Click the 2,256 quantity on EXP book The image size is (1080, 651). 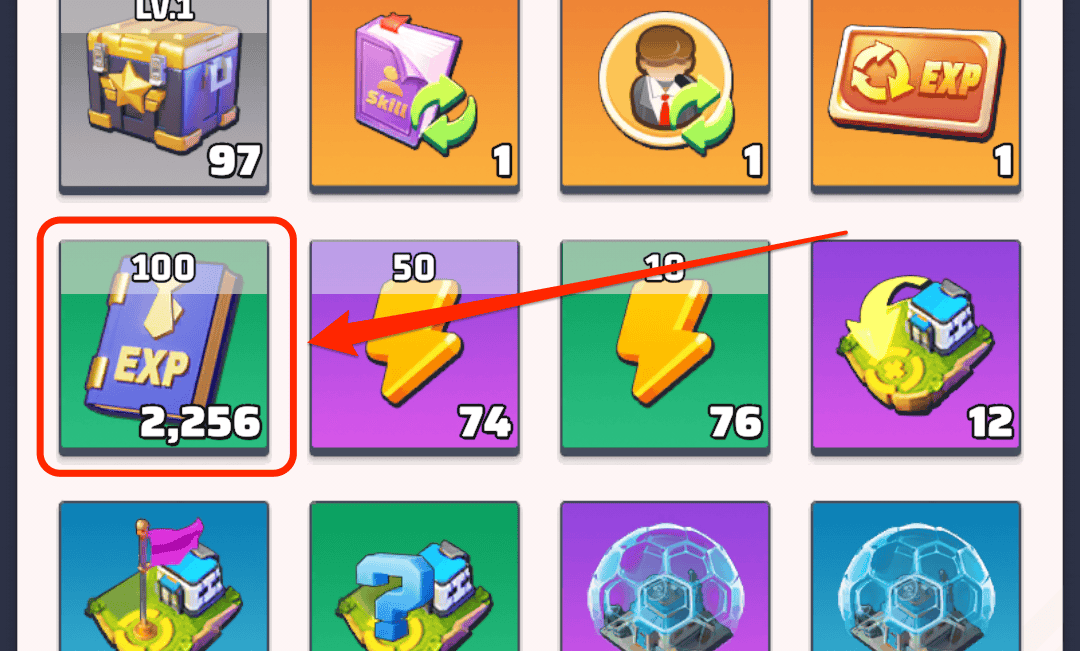[x=200, y=422]
